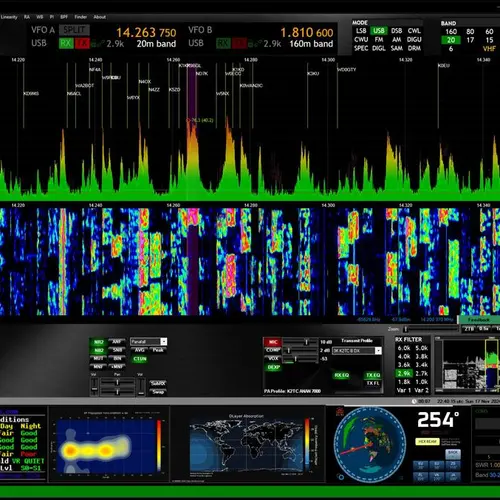Image resolution: width=500 pixels, height=500 pixels.
Task: Select the HEX BEAM antenna button
Action: click(427, 441)
